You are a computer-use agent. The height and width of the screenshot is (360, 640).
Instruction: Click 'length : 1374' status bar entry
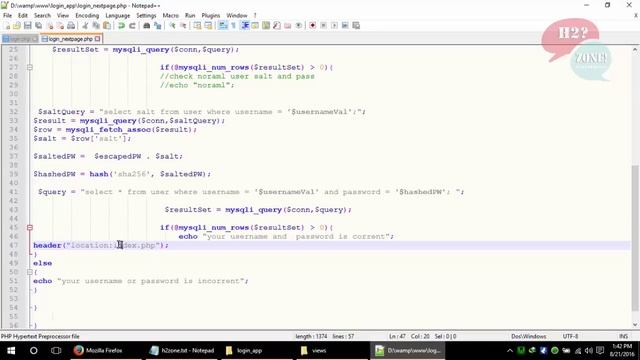[311, 336]
